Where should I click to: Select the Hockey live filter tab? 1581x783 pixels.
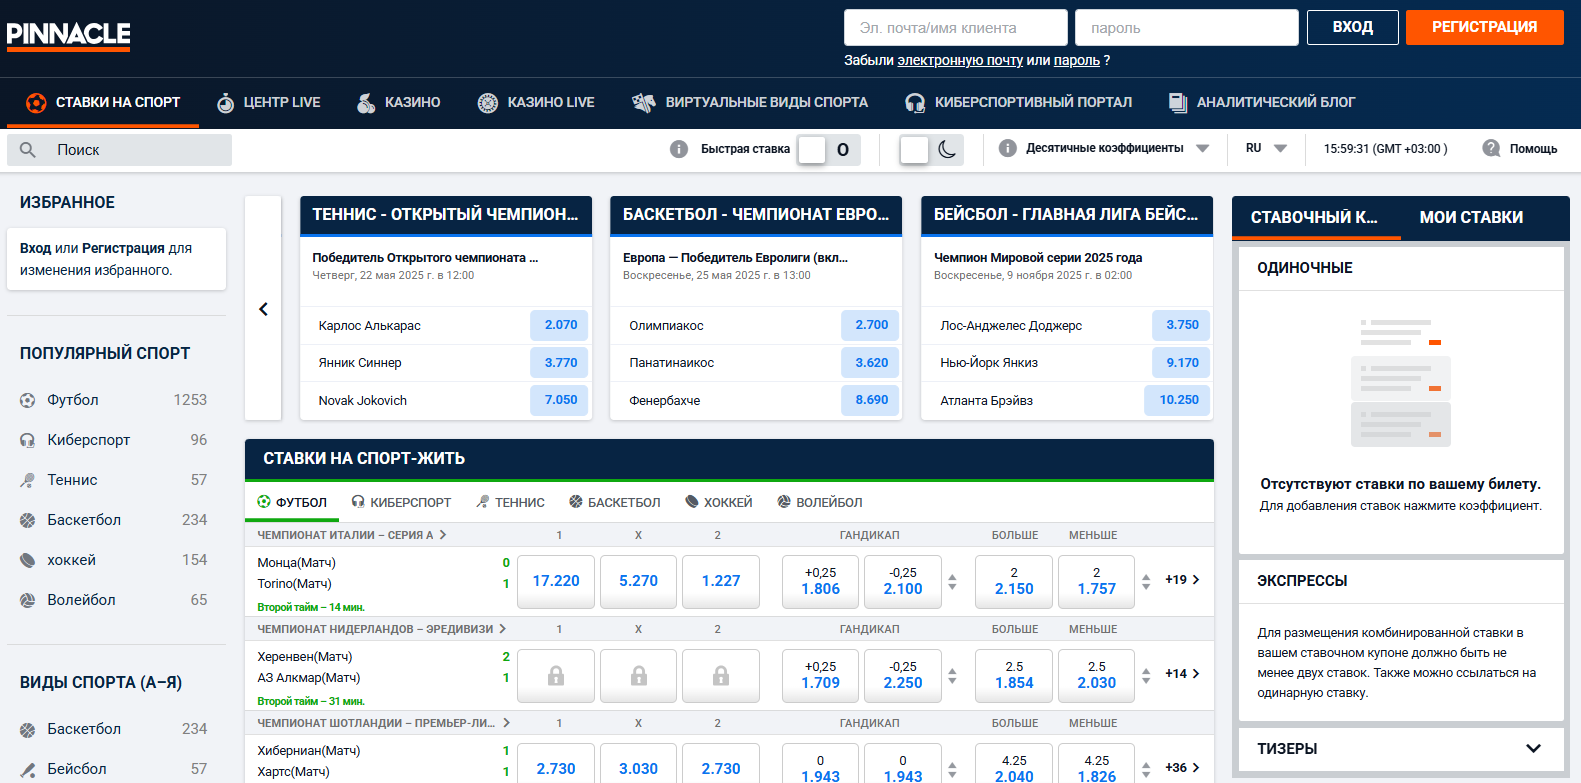718,502
